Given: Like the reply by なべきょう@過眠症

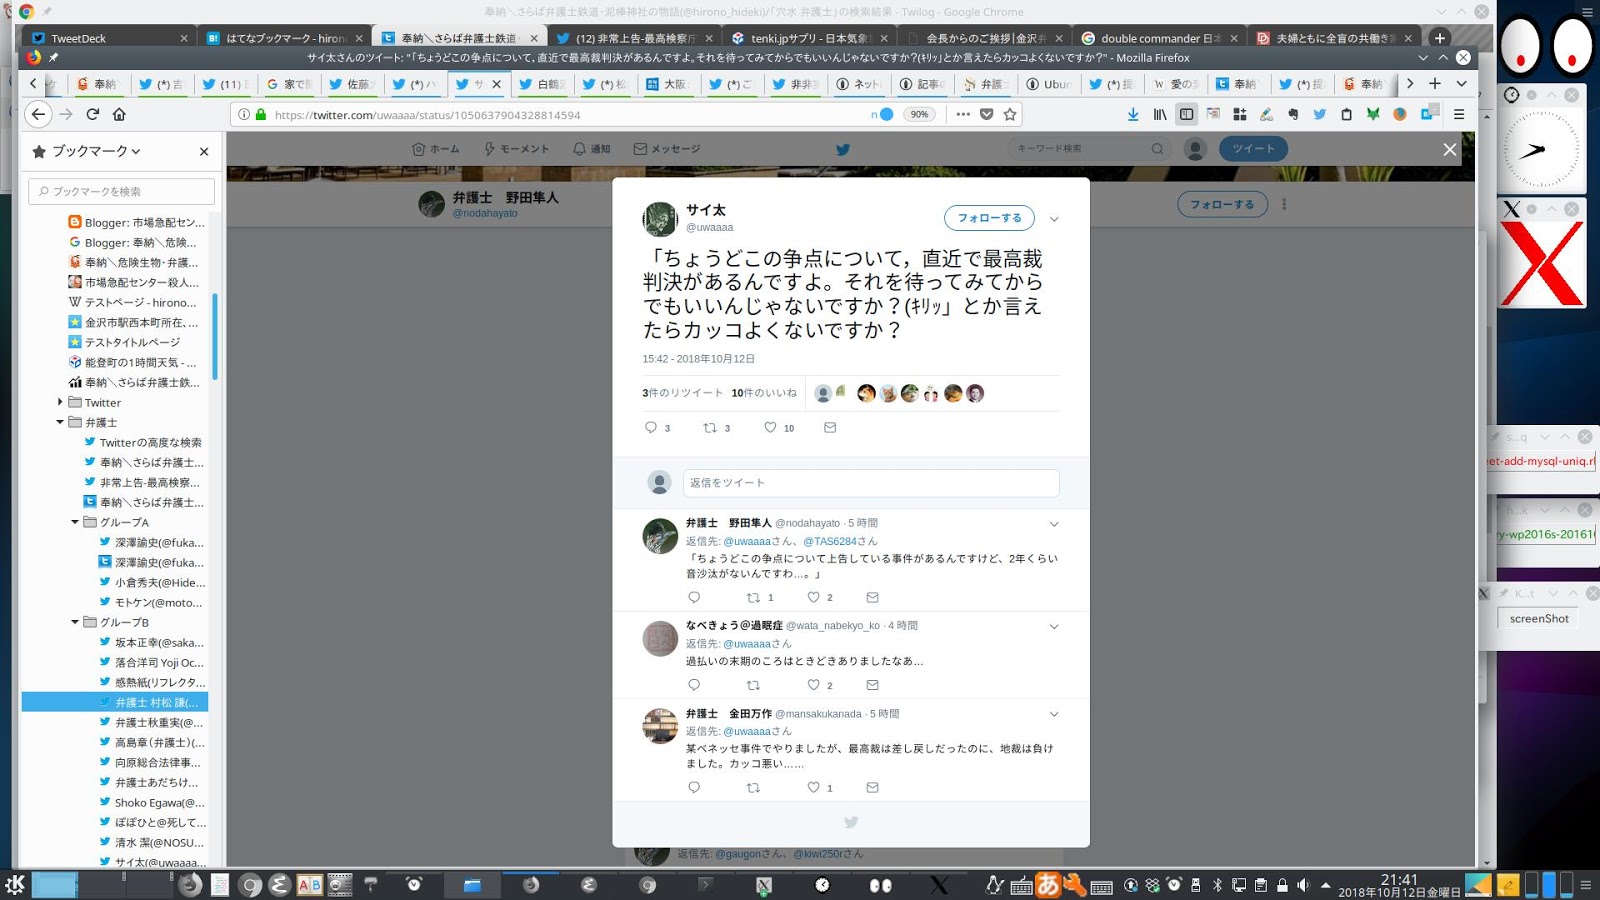Looking at the screenshot, I should point(814,685).
